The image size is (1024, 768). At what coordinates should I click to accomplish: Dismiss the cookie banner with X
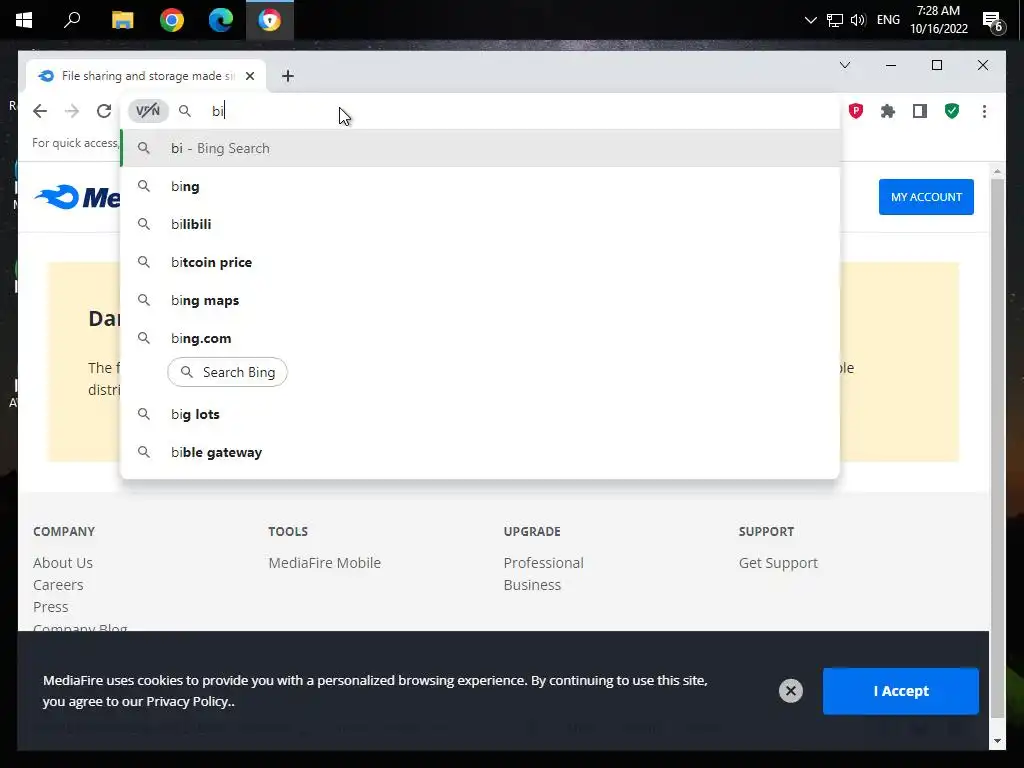(790, 691)
